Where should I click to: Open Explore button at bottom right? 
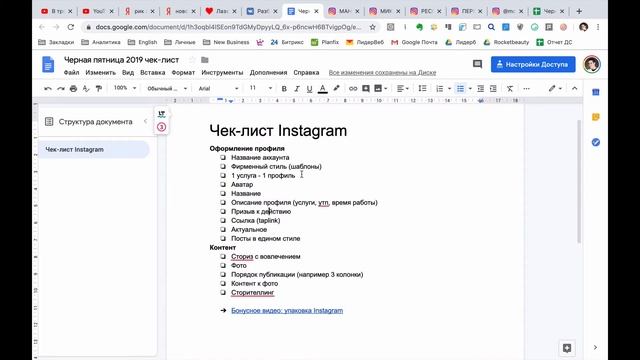click(567, 348)
